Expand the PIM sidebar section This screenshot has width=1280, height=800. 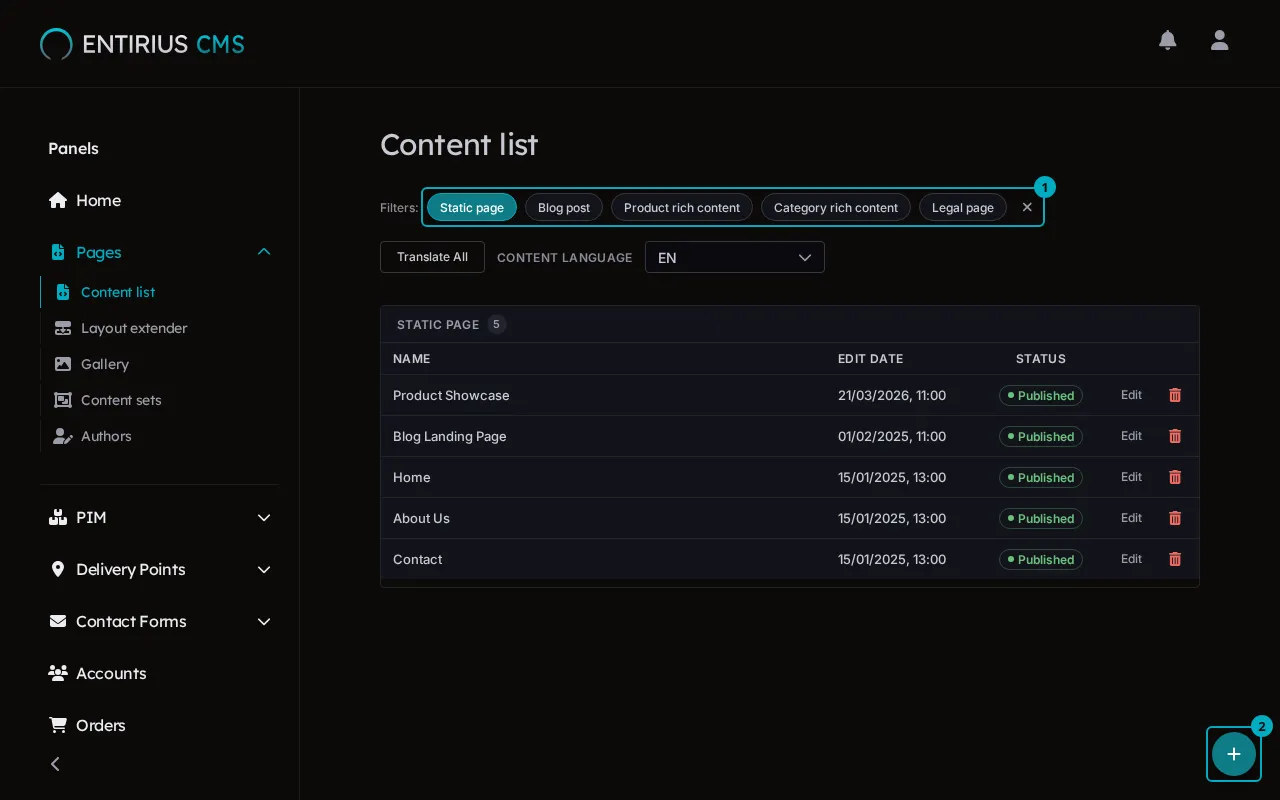pyautogui.click(x=160, y=517)
